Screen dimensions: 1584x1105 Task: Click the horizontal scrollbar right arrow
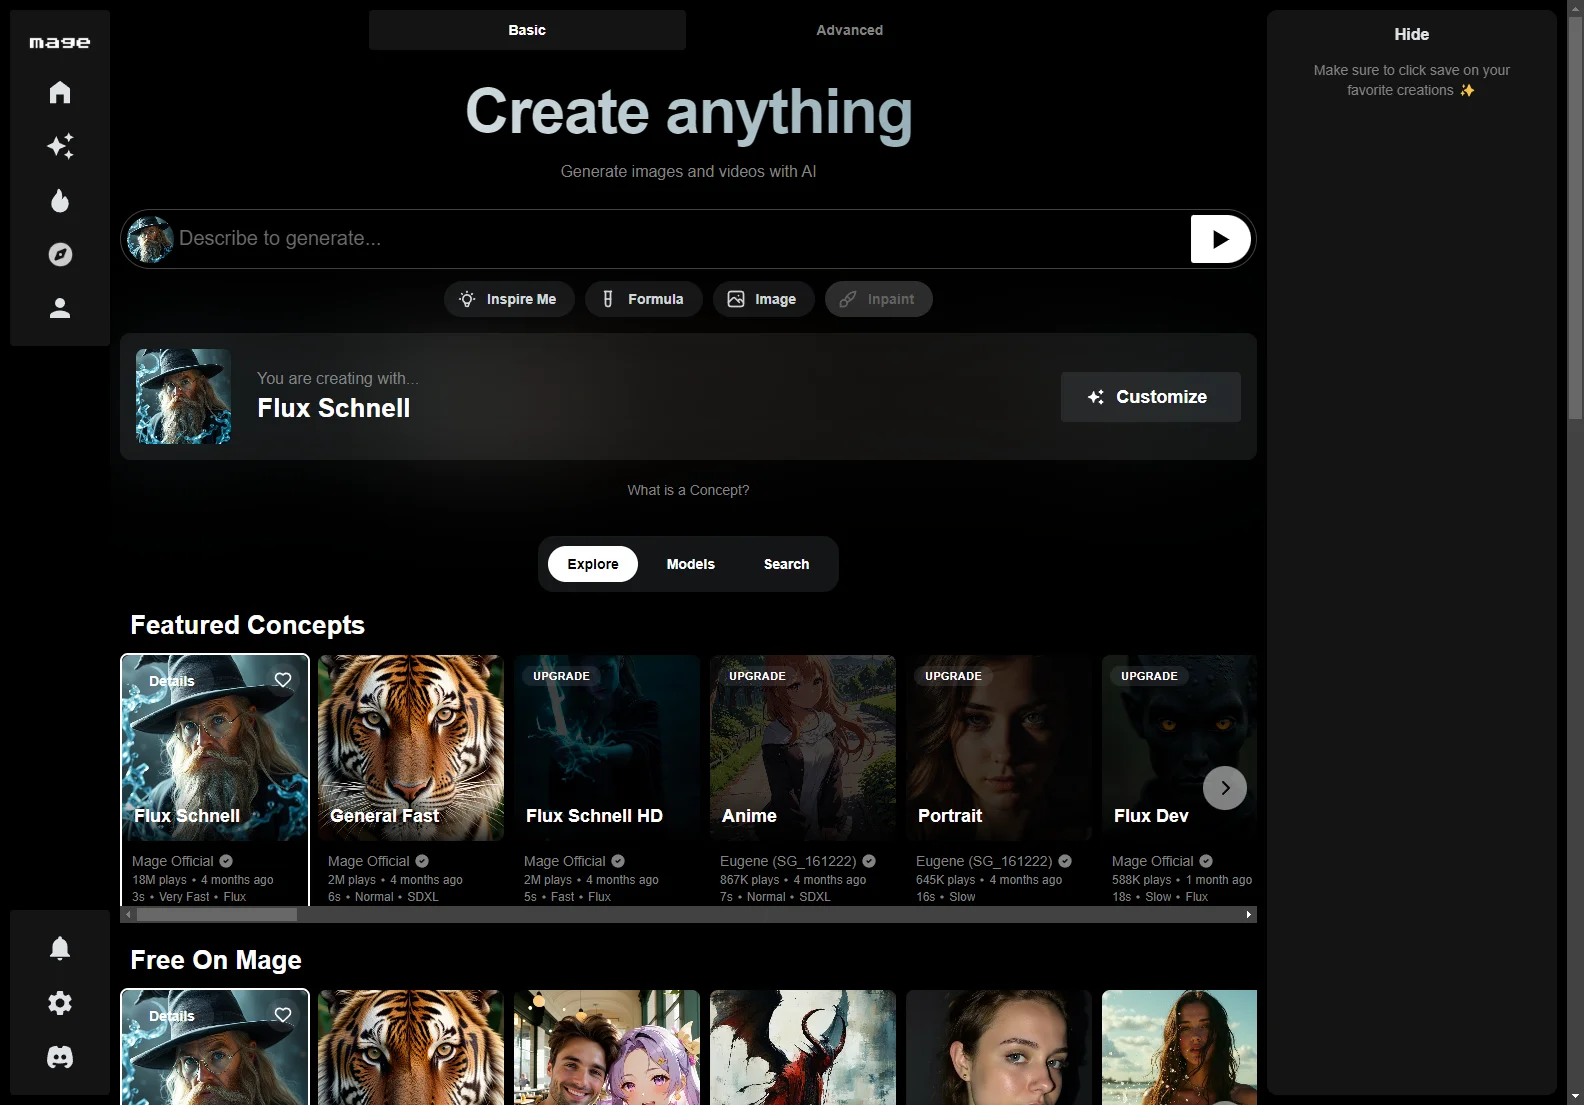click(x=1248, y=914)
